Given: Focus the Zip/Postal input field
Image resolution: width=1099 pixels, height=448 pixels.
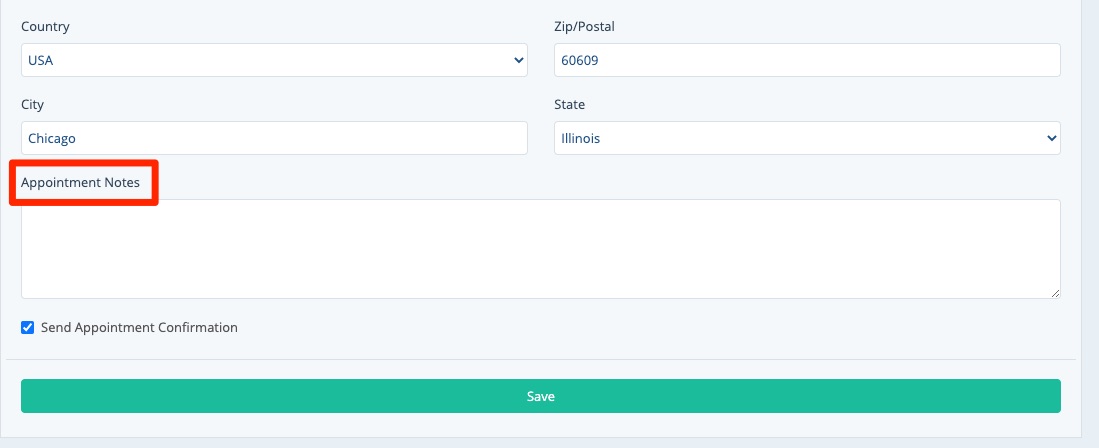Looking at the screenshot, I should (x=806, y=60).
